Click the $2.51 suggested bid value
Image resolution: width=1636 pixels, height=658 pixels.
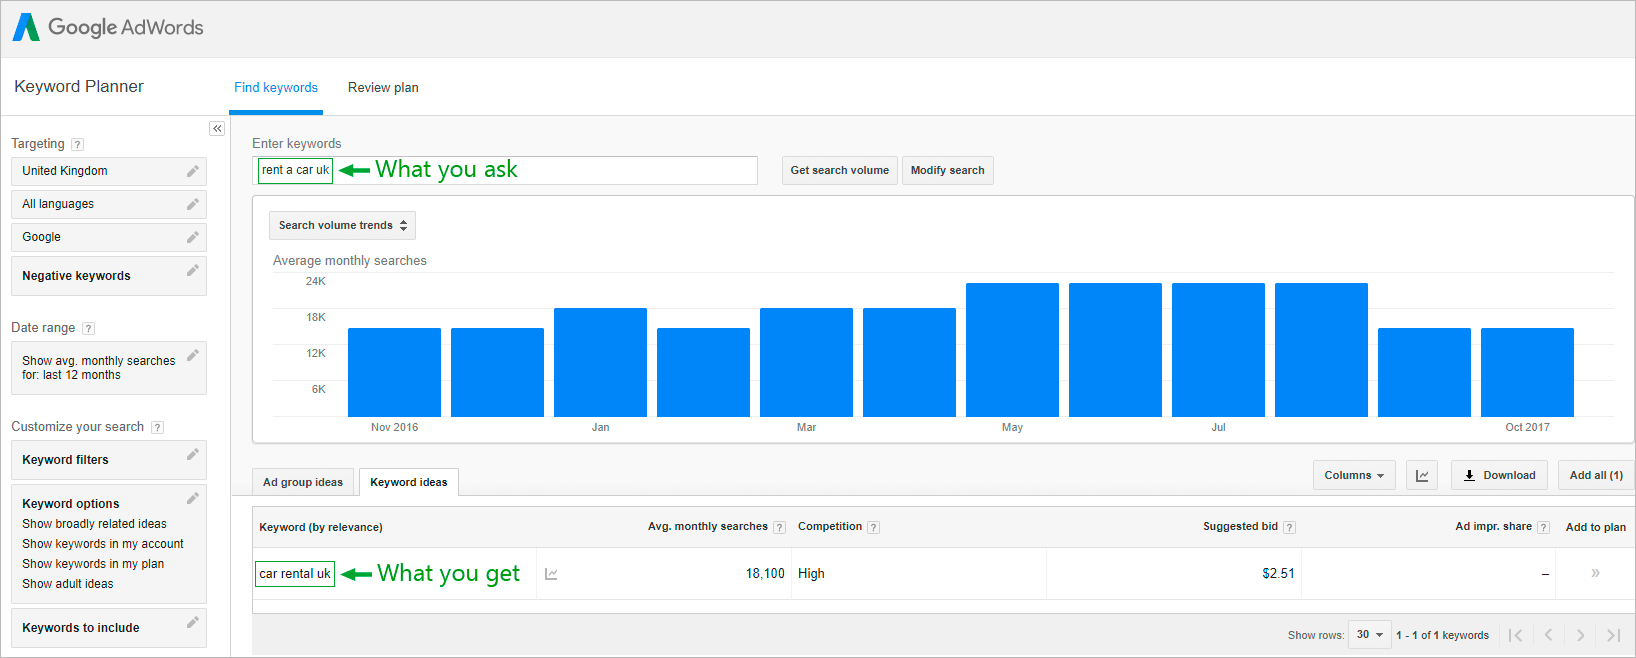click(1278, 574)
